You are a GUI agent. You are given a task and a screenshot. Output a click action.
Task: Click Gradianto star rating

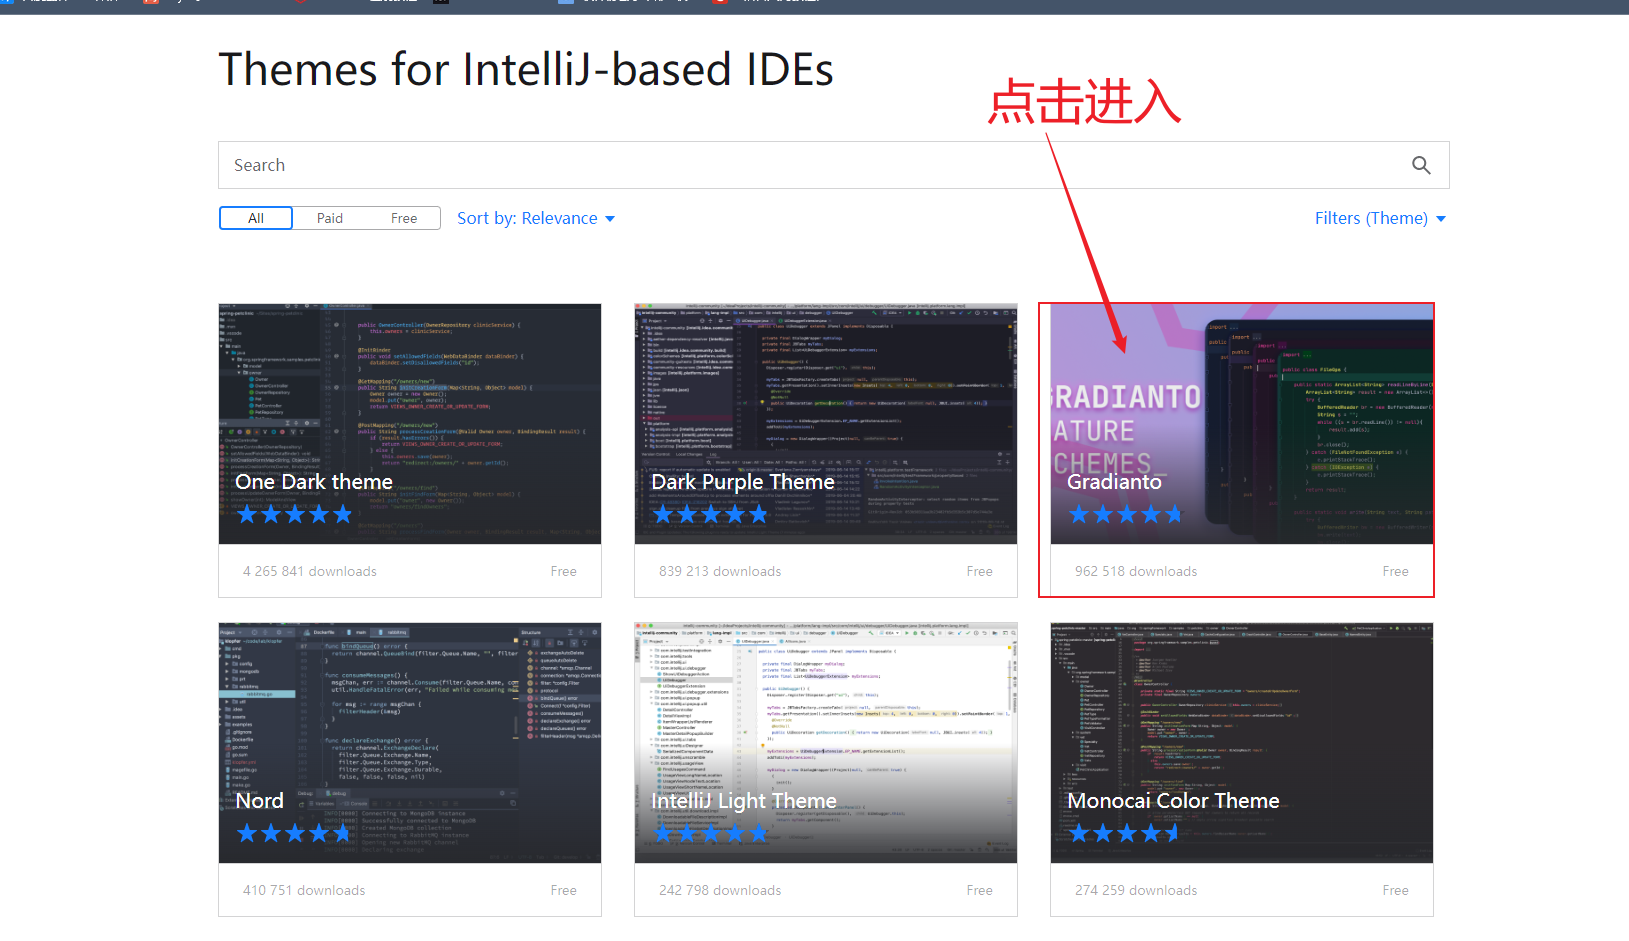click(1126, 515)
